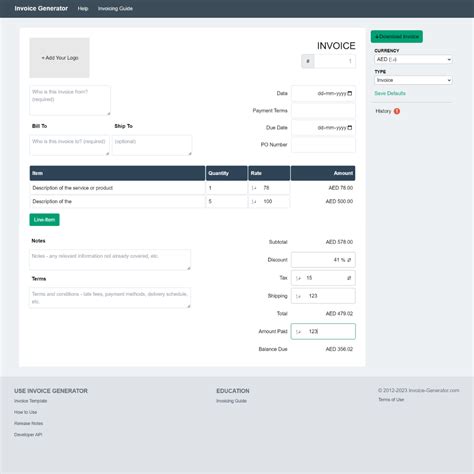The image size is (474, 474).
Task: Click quantity field with value 5
Action: pyautogui.click(x=227, y=201)
